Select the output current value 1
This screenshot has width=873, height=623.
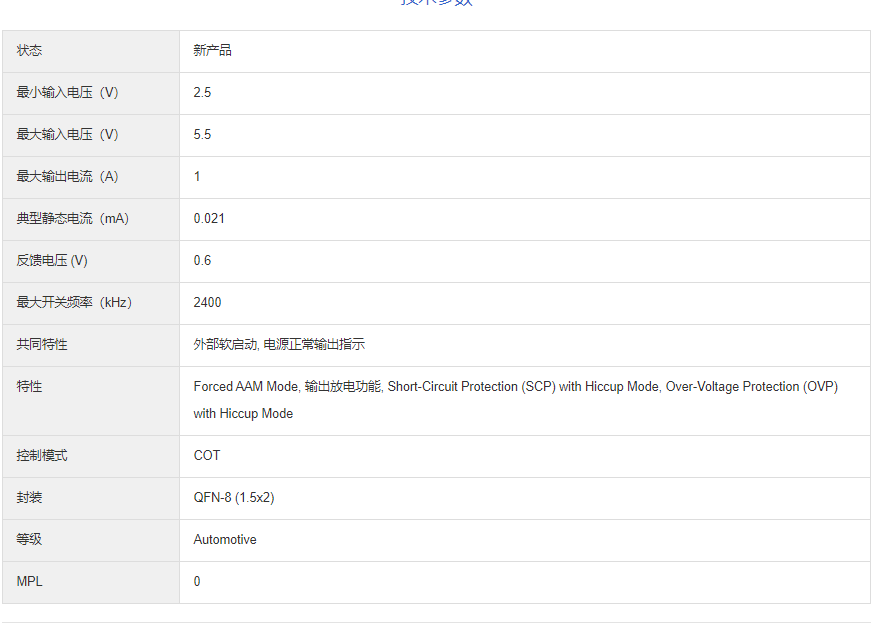(x=197, y=176)
